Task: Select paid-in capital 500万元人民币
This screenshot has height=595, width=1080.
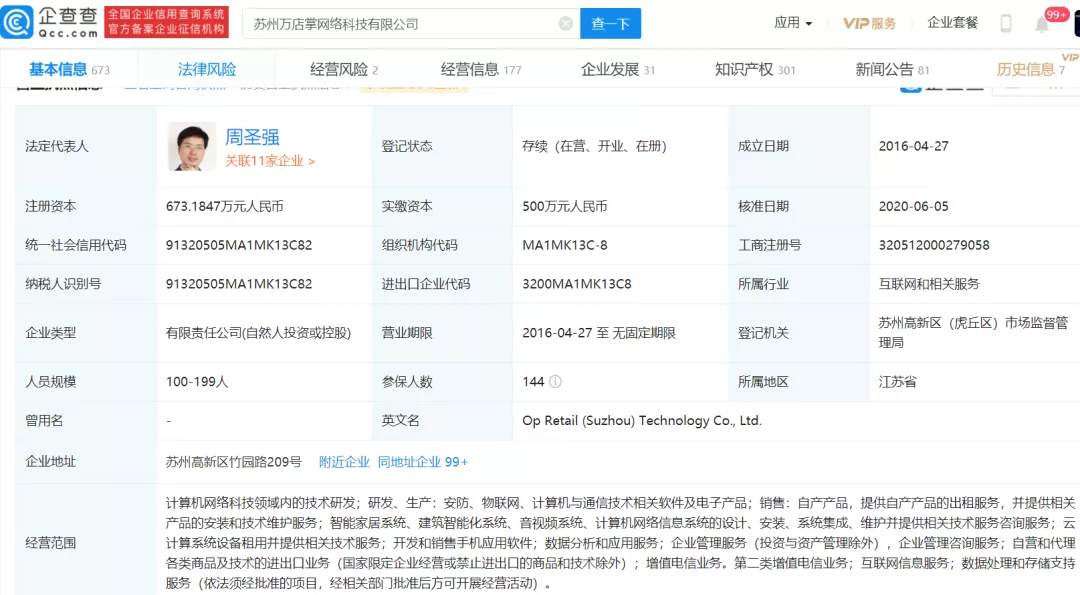Action: 565,206
